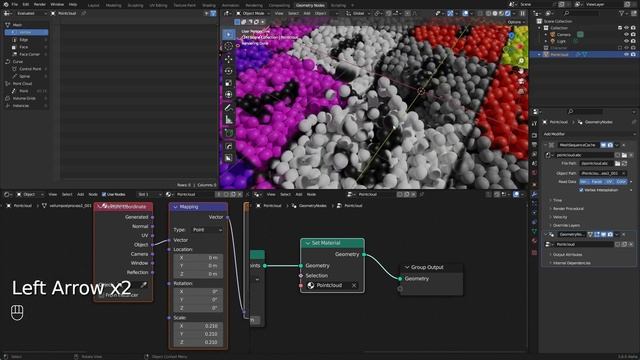
Task: Click the pin icon in spreadsheet header
Action: (x=84, y=13)
